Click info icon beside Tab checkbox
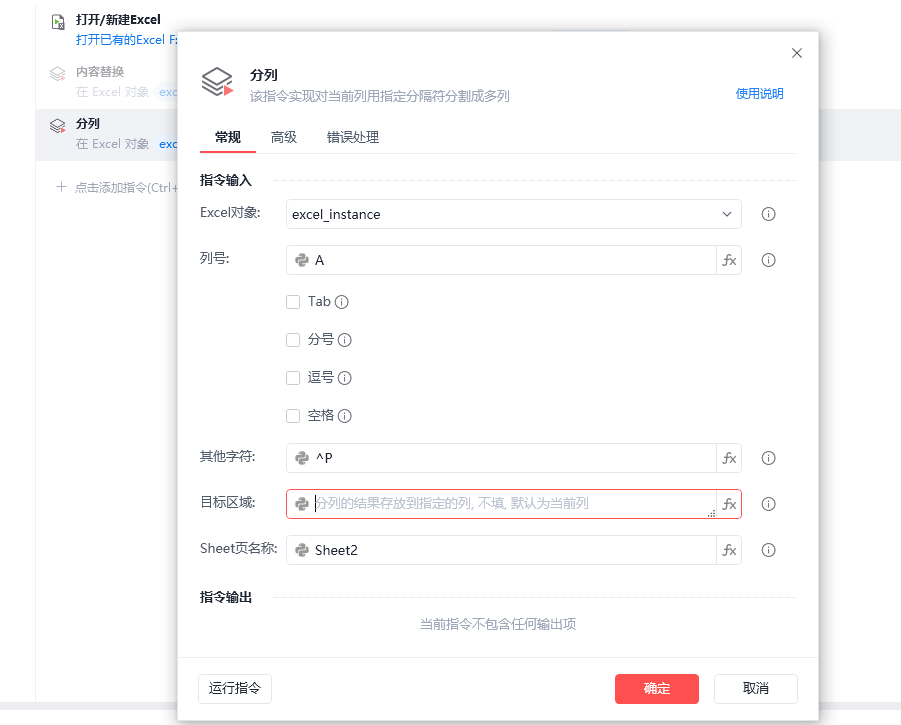This screenshot has height=725, width=901. coord(341,302)
